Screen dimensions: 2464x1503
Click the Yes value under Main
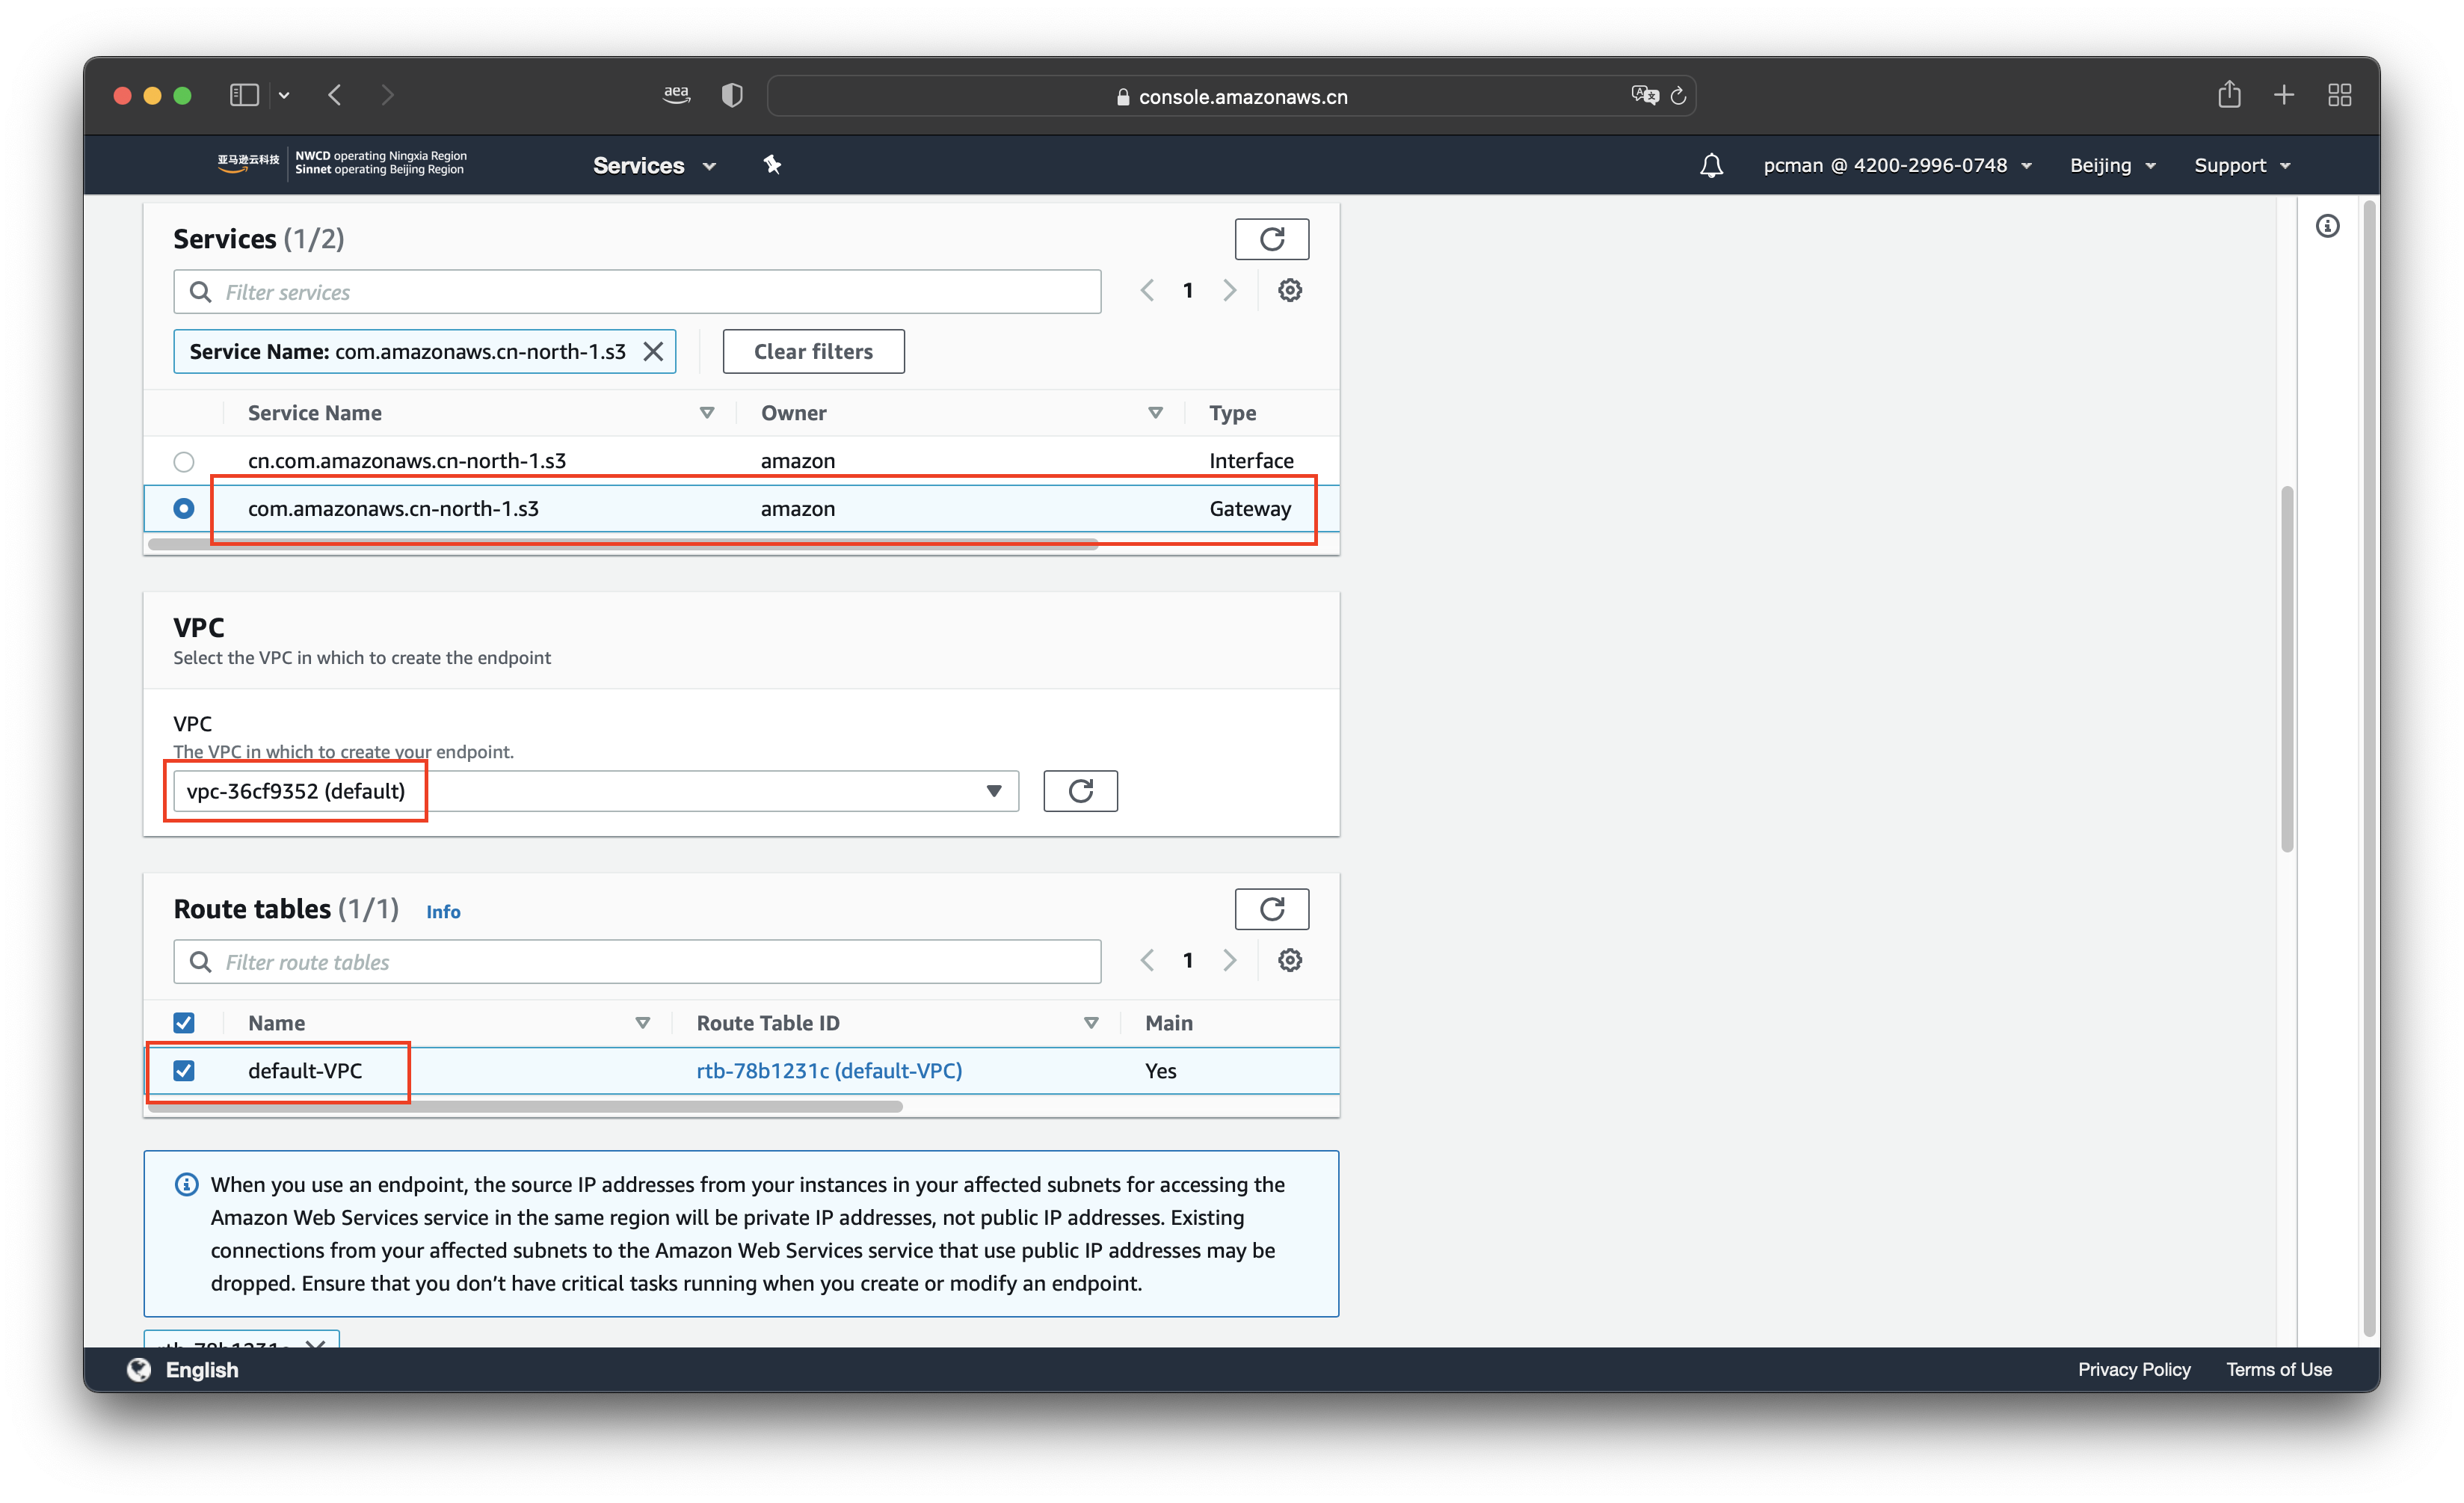(x=1160, y=1070)
